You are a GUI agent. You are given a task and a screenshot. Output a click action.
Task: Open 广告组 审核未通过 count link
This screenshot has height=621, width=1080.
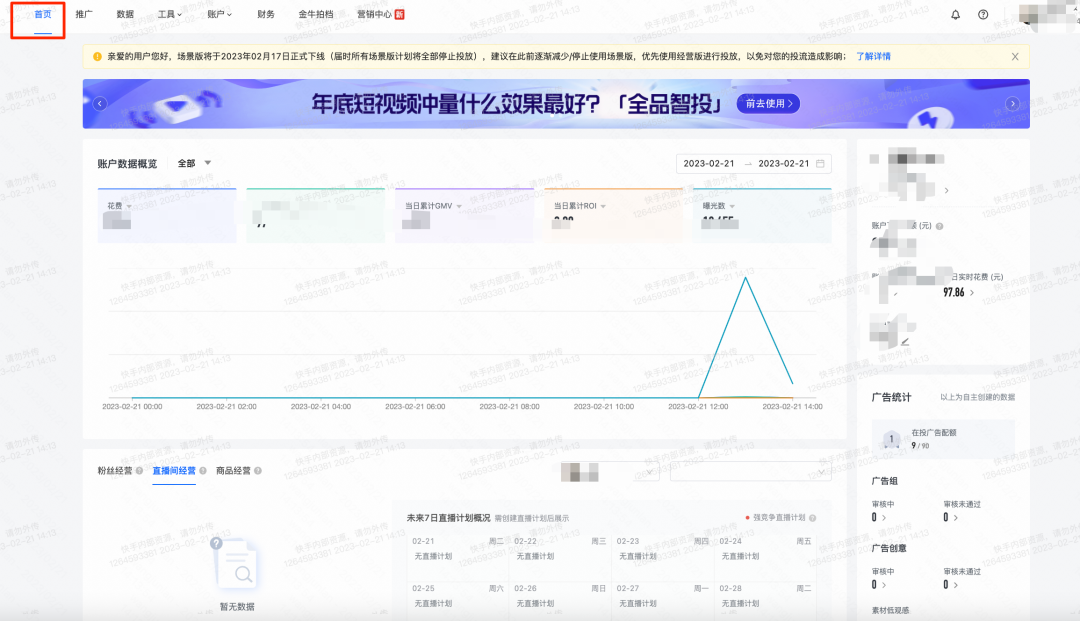click(x=951, y=518)
